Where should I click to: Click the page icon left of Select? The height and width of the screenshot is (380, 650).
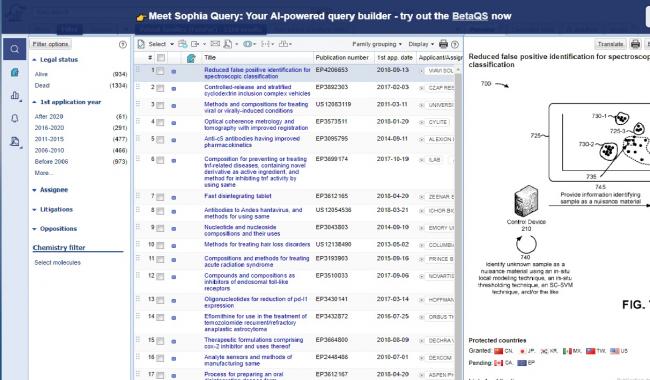tap(141, 44)
